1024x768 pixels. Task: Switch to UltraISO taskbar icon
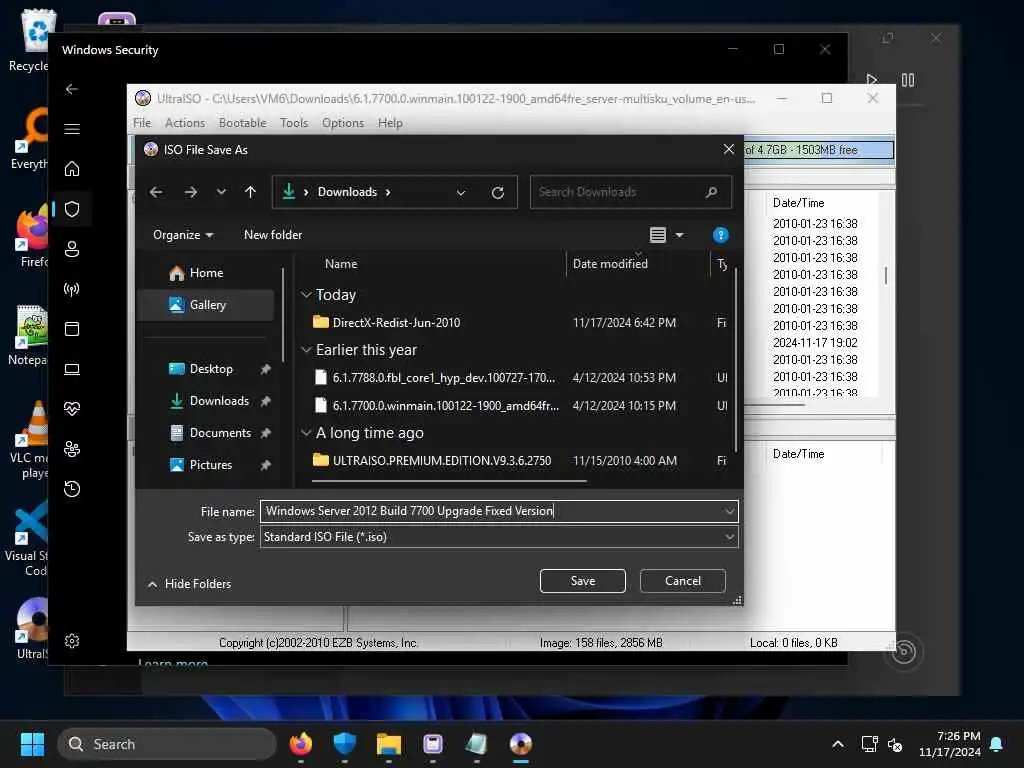pos(520,744)
